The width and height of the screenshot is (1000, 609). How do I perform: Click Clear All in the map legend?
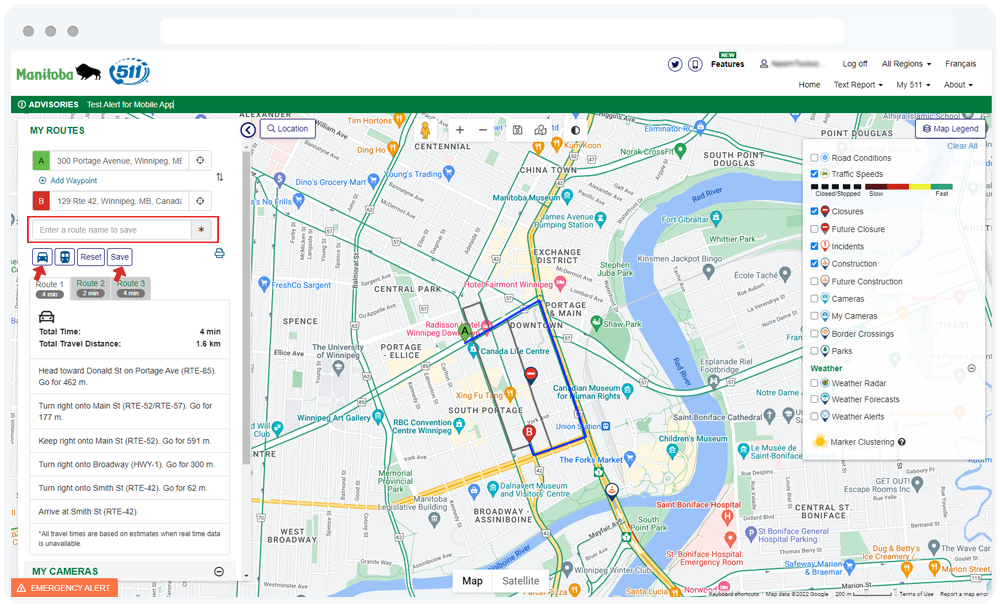click(962, 146)
